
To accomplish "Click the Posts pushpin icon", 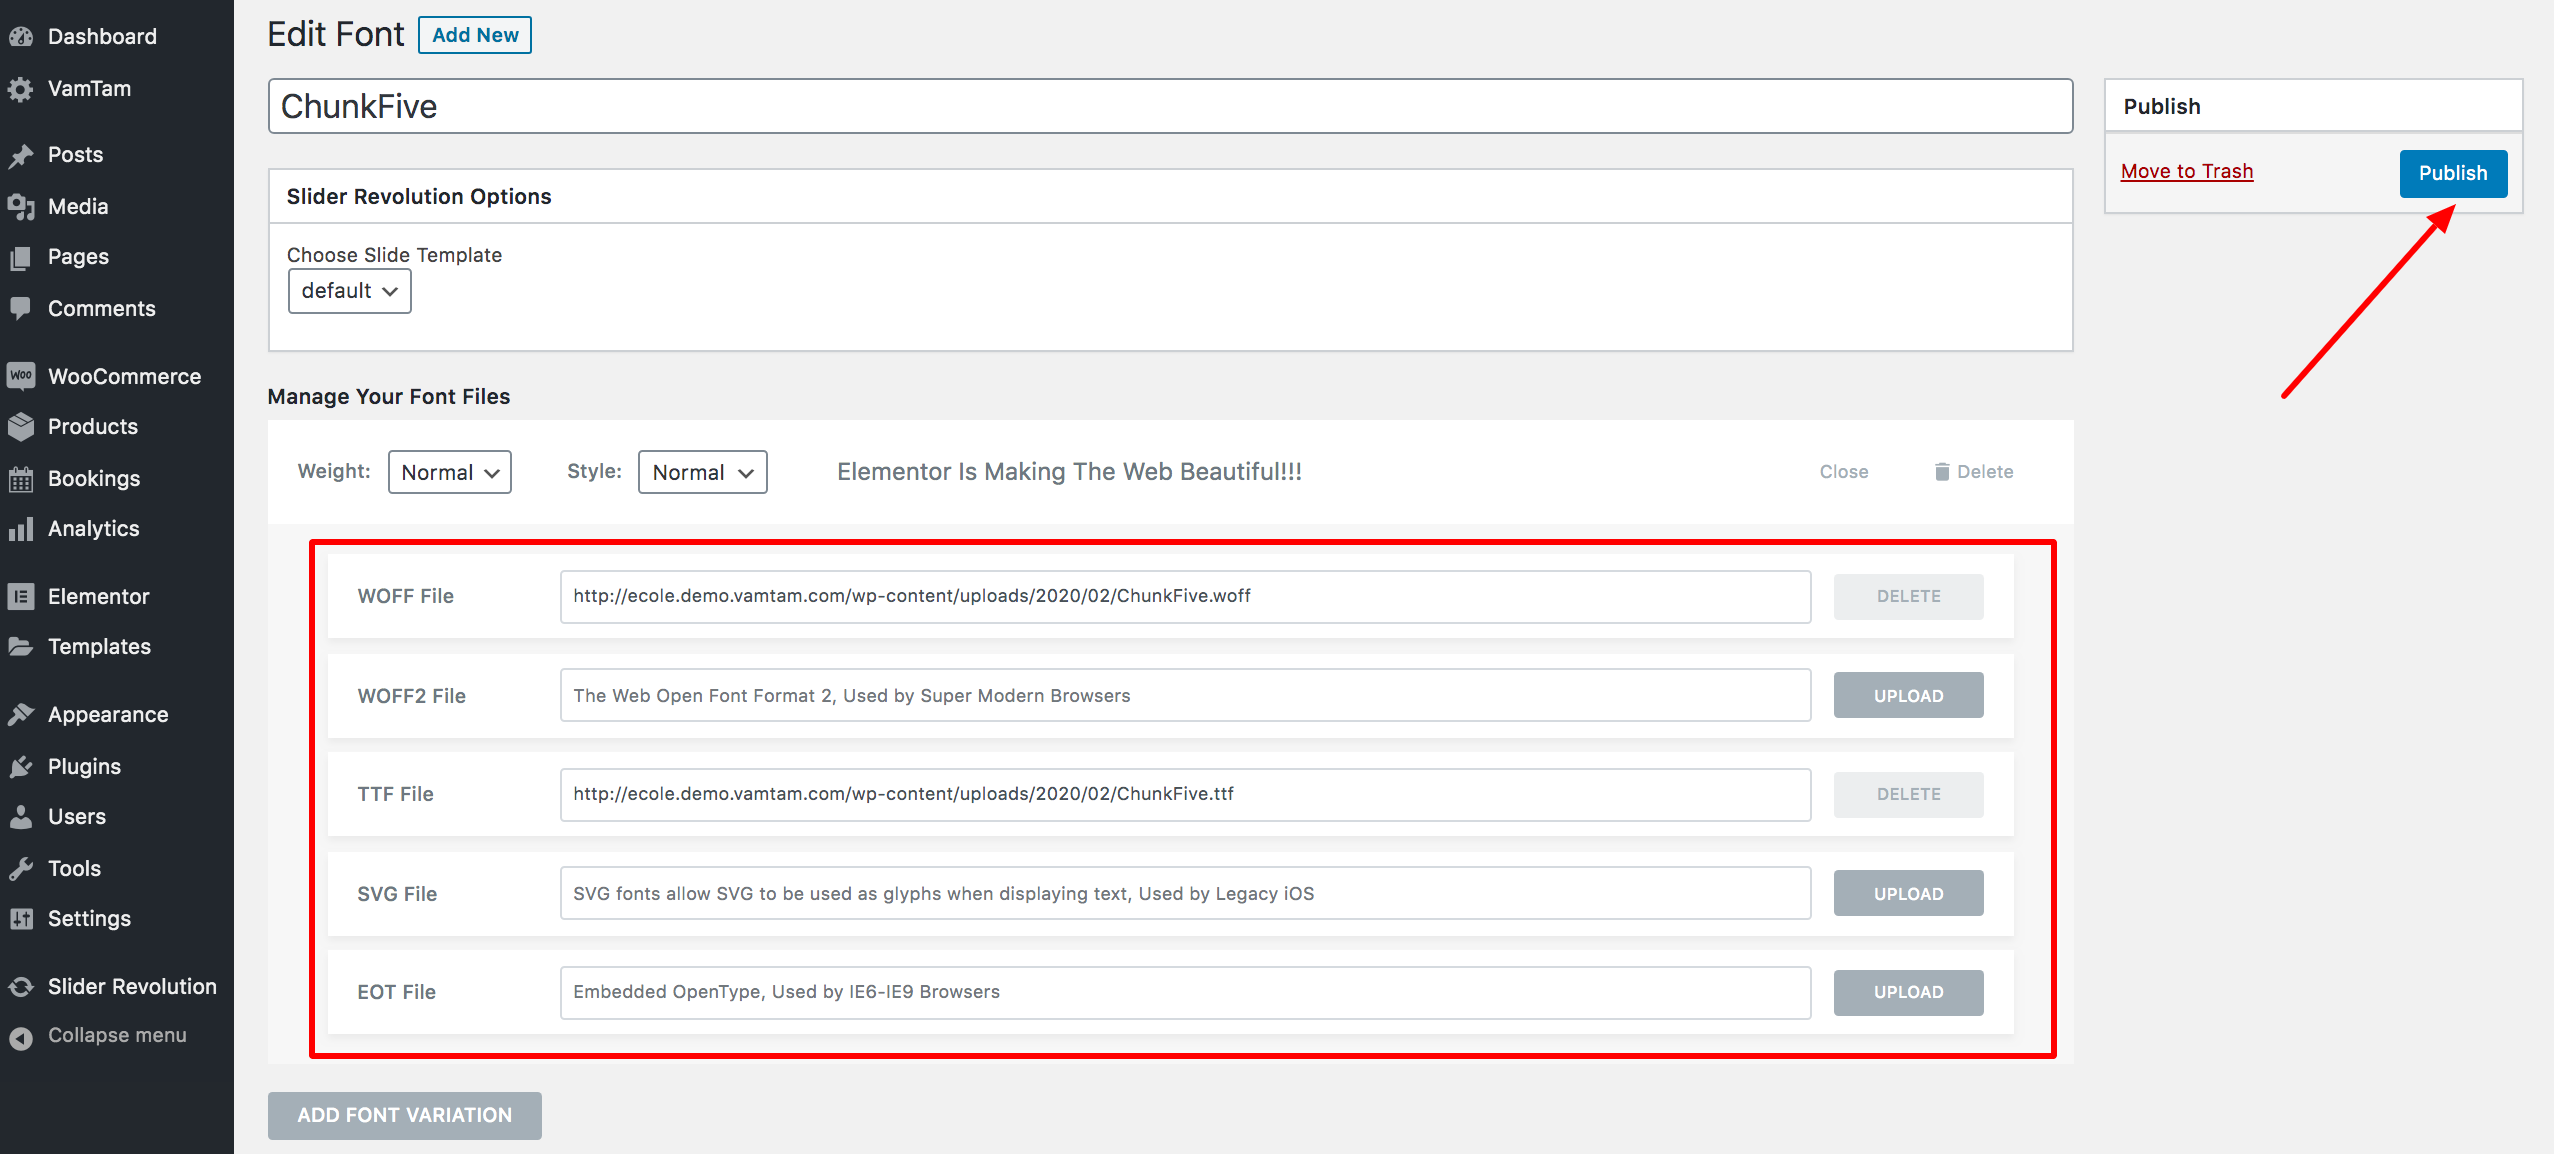I will pos(21,155).
